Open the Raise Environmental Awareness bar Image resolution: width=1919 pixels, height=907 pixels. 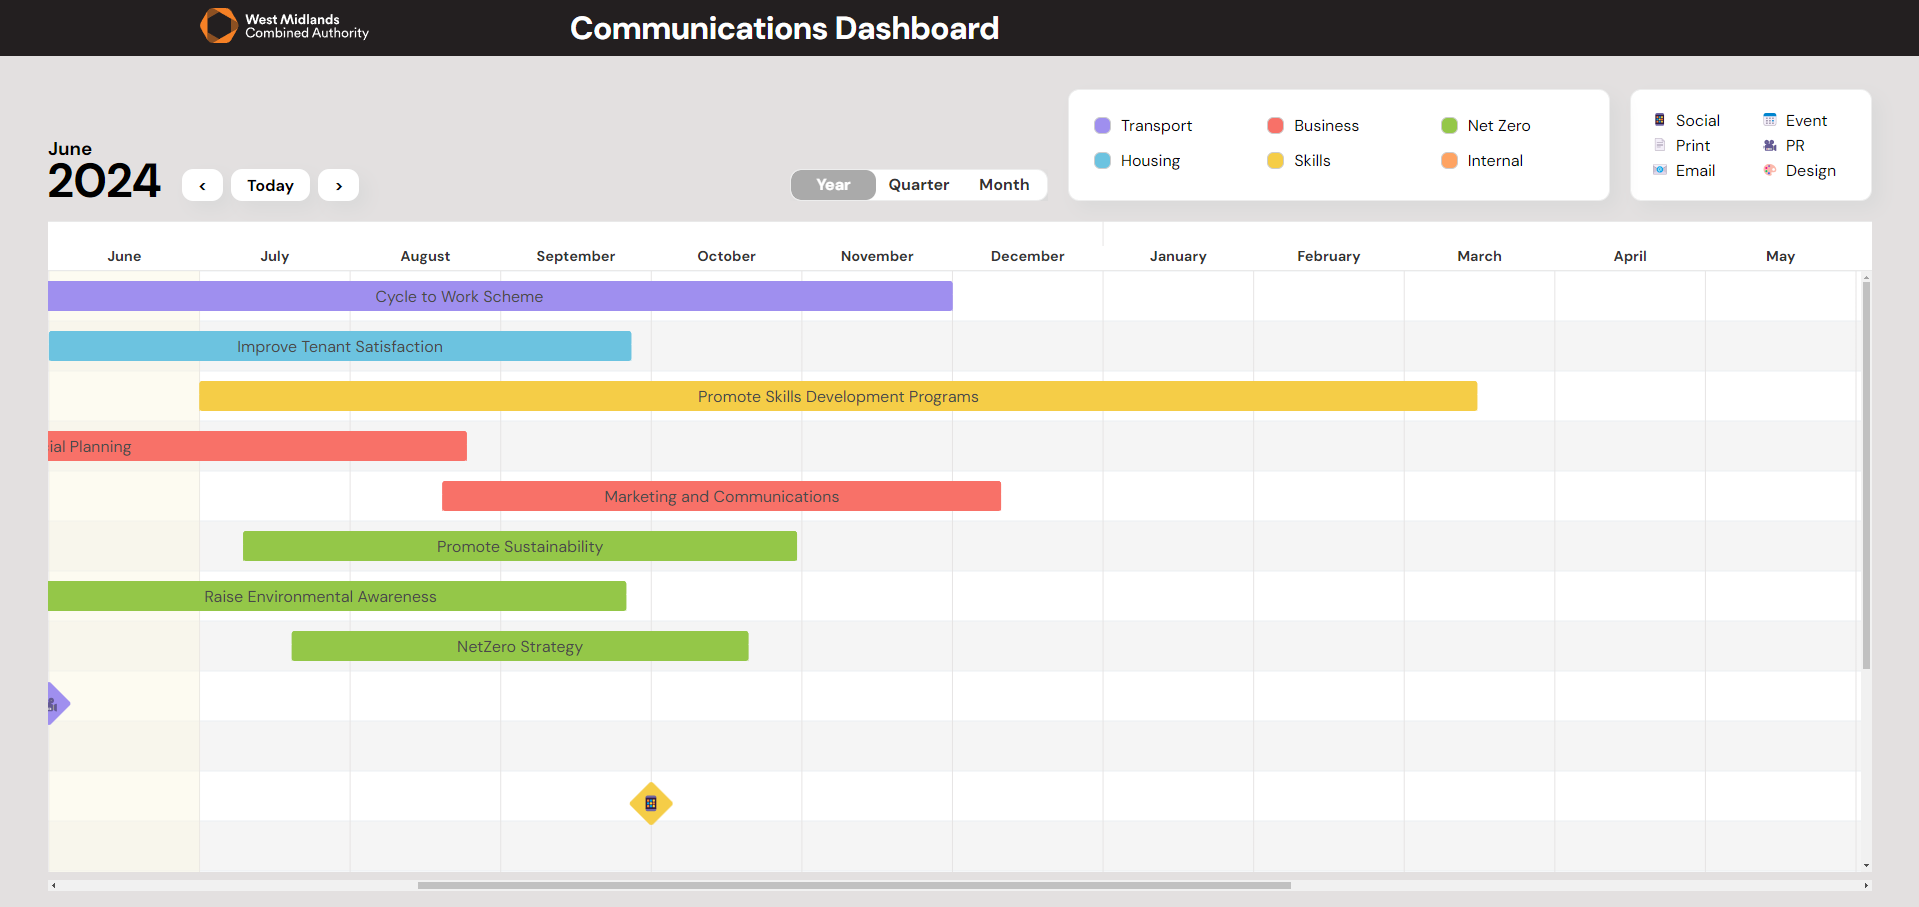tap(337, 596)
